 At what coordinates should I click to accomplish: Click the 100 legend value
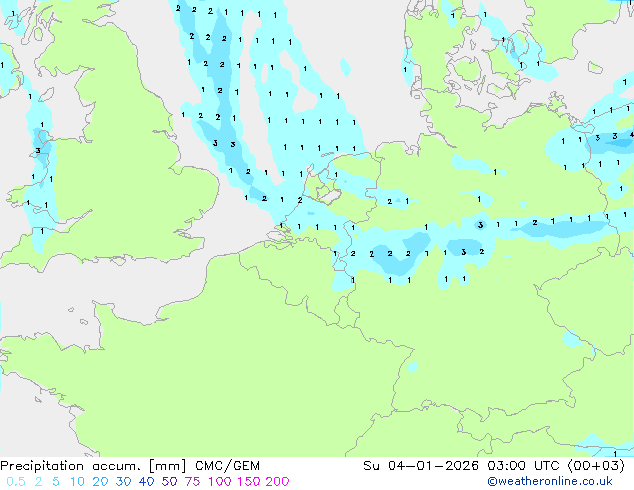220,482
